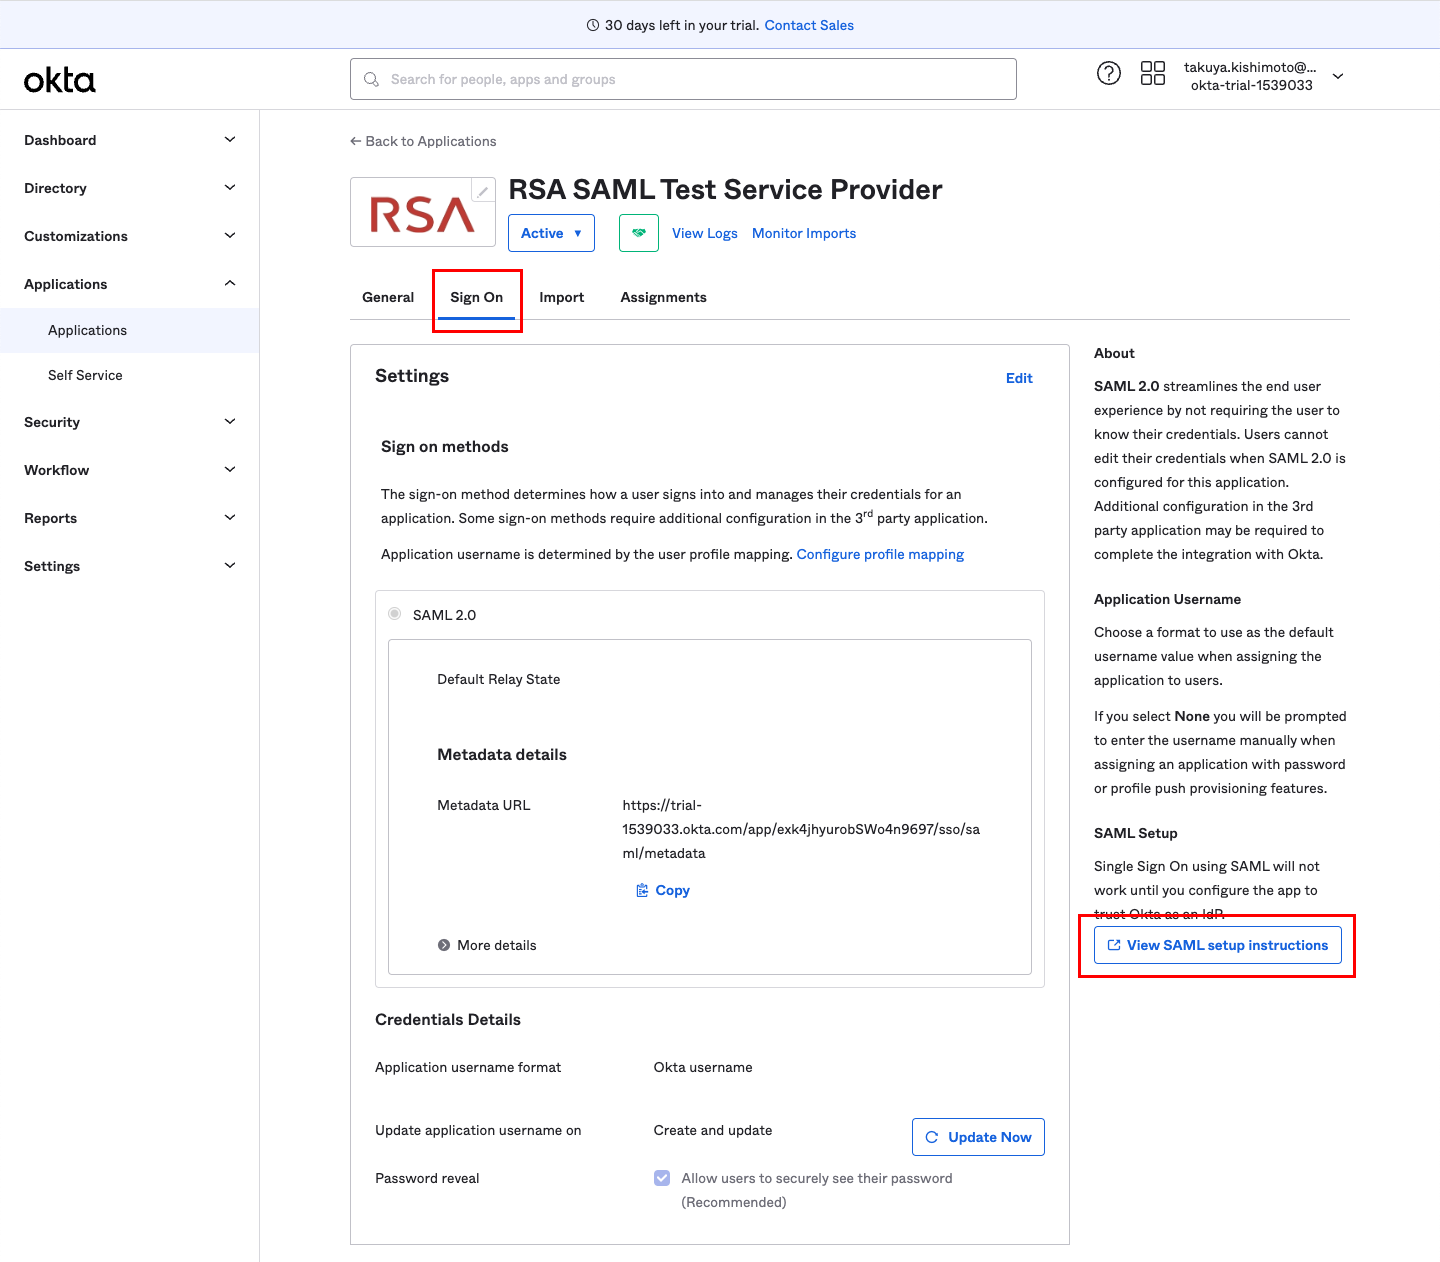
Task: Click View SAML setup instructions button
Action: click(x=1217, y=945)
